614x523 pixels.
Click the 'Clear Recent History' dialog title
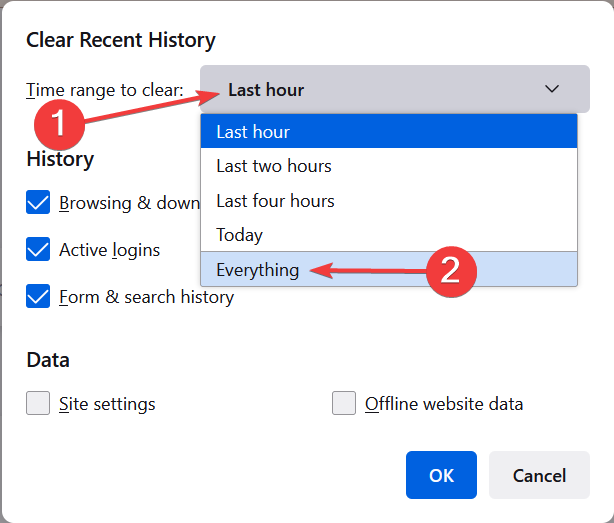click(x=121, y=41)
